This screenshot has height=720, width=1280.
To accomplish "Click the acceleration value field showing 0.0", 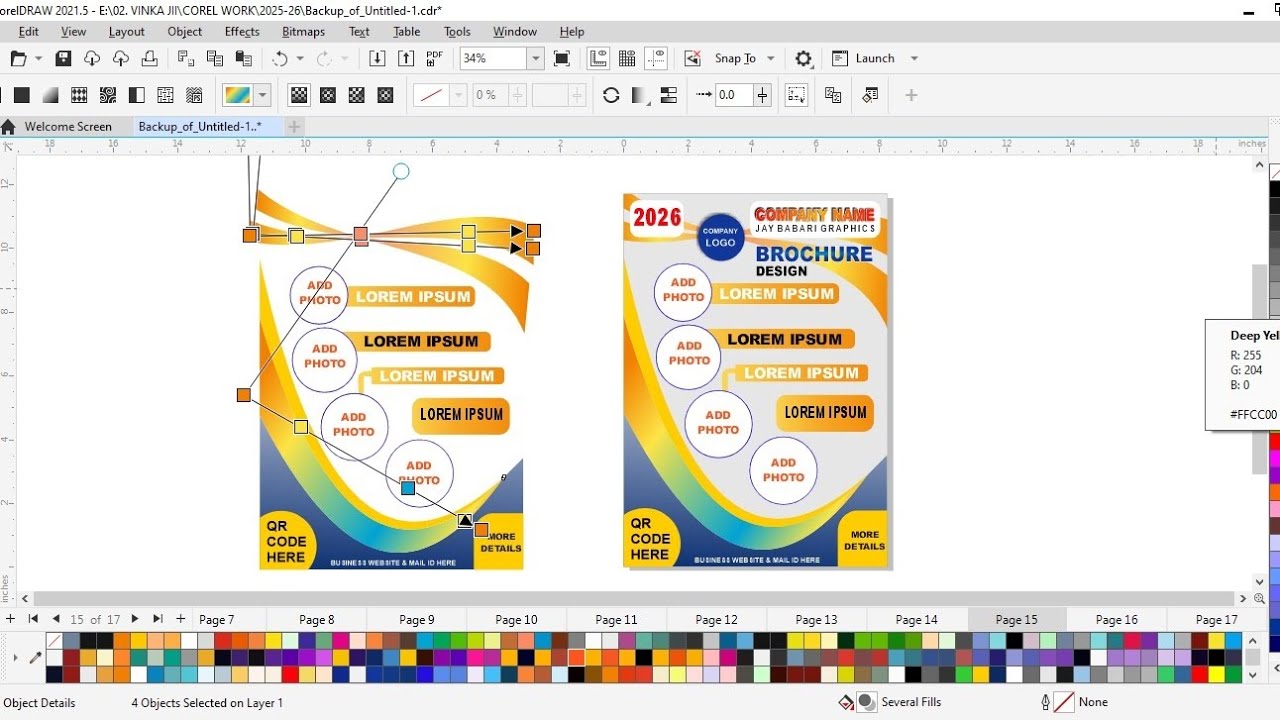I will point(734,95).
